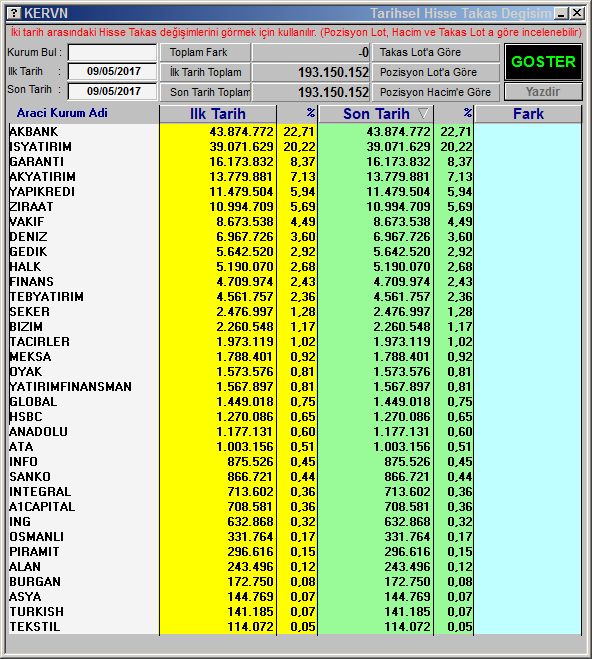
Task: Sort by Ilk Tarih column header
Action: click(x=218, y=114)
